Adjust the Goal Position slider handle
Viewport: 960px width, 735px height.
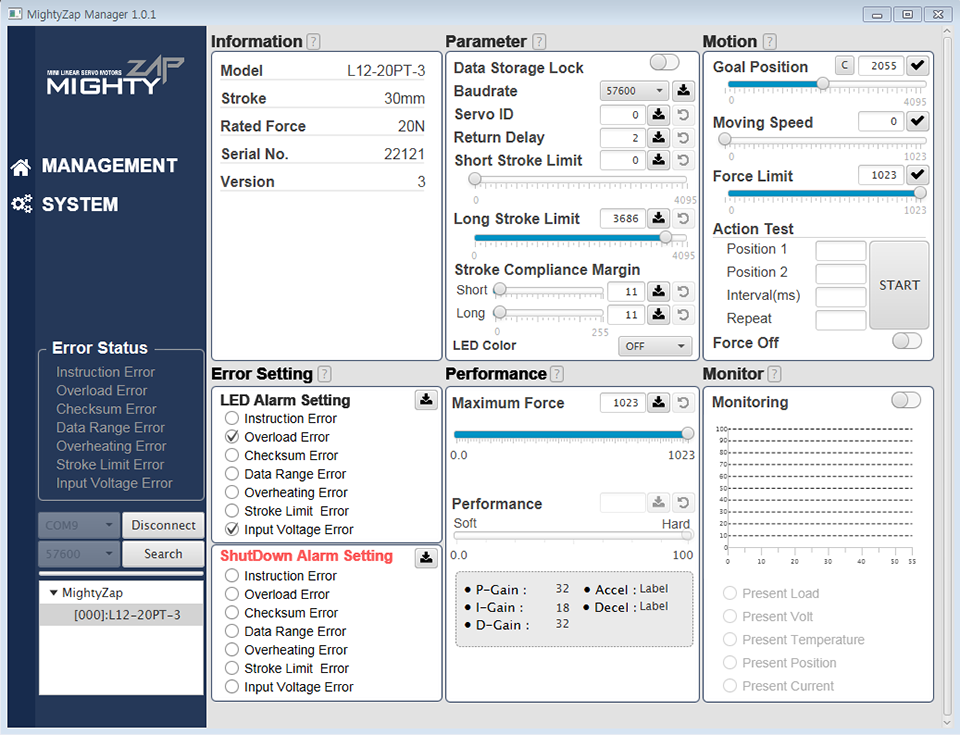823,84
